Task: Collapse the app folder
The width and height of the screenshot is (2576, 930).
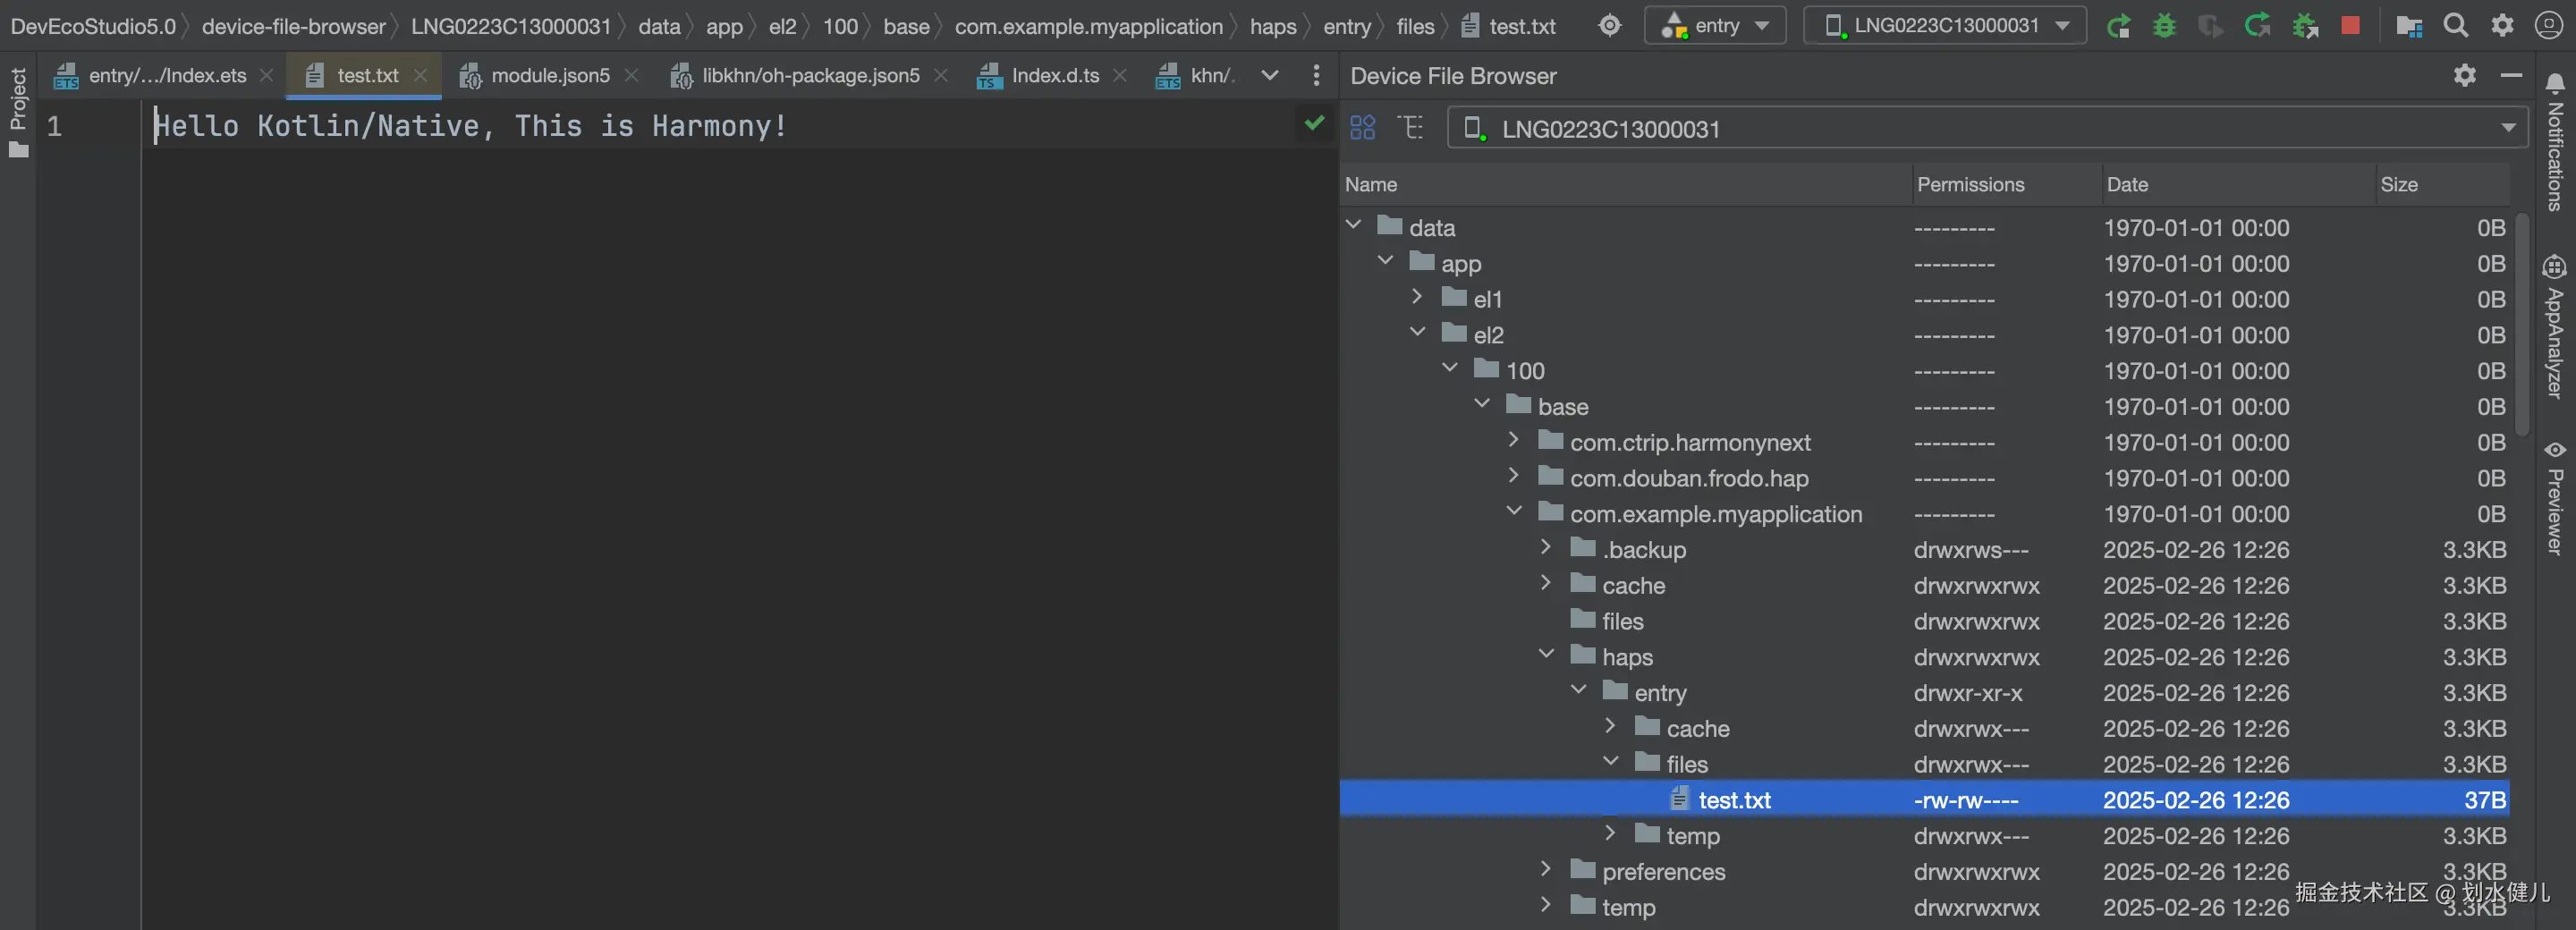Action: click(1386, 262)
